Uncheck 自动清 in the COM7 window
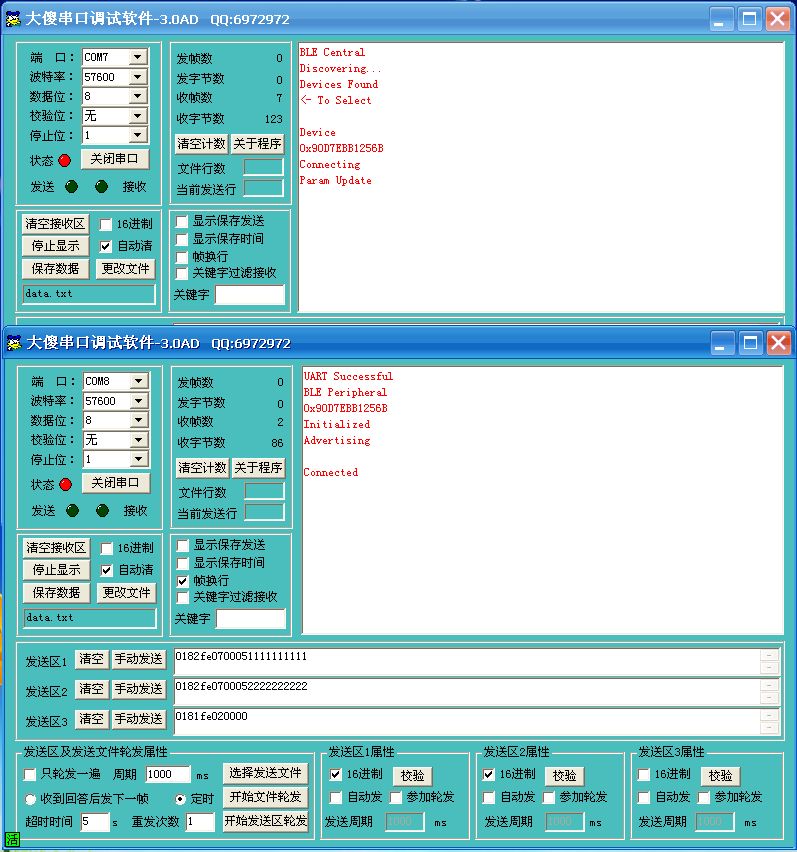The width and height of the screenshot is (797, 852). point(106,246)
